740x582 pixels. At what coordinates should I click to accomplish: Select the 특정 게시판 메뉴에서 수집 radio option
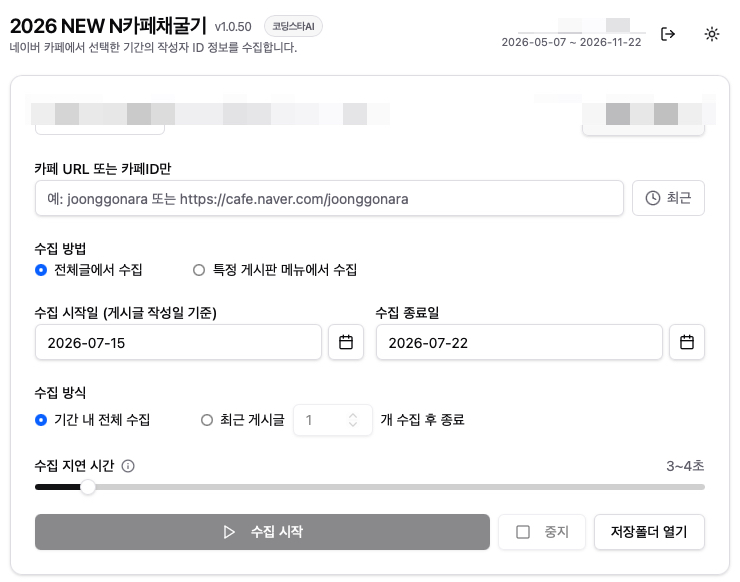[199, 270]
